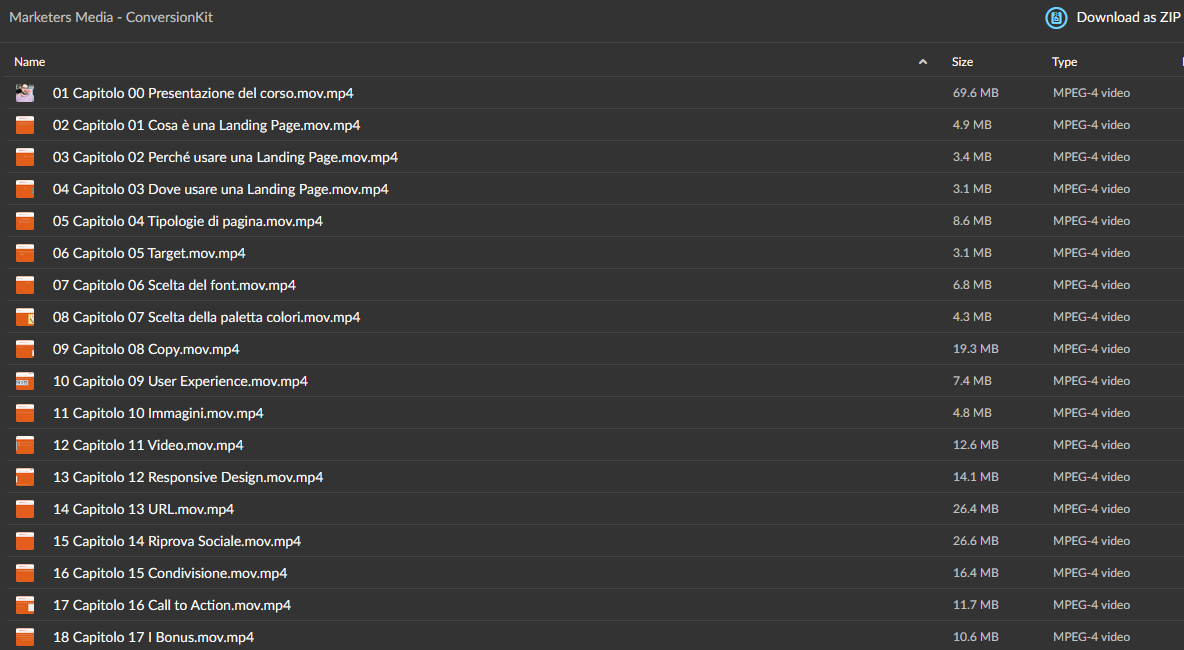
Task: Click file icon for 17 Call to Action
Action: click(25, 605)
